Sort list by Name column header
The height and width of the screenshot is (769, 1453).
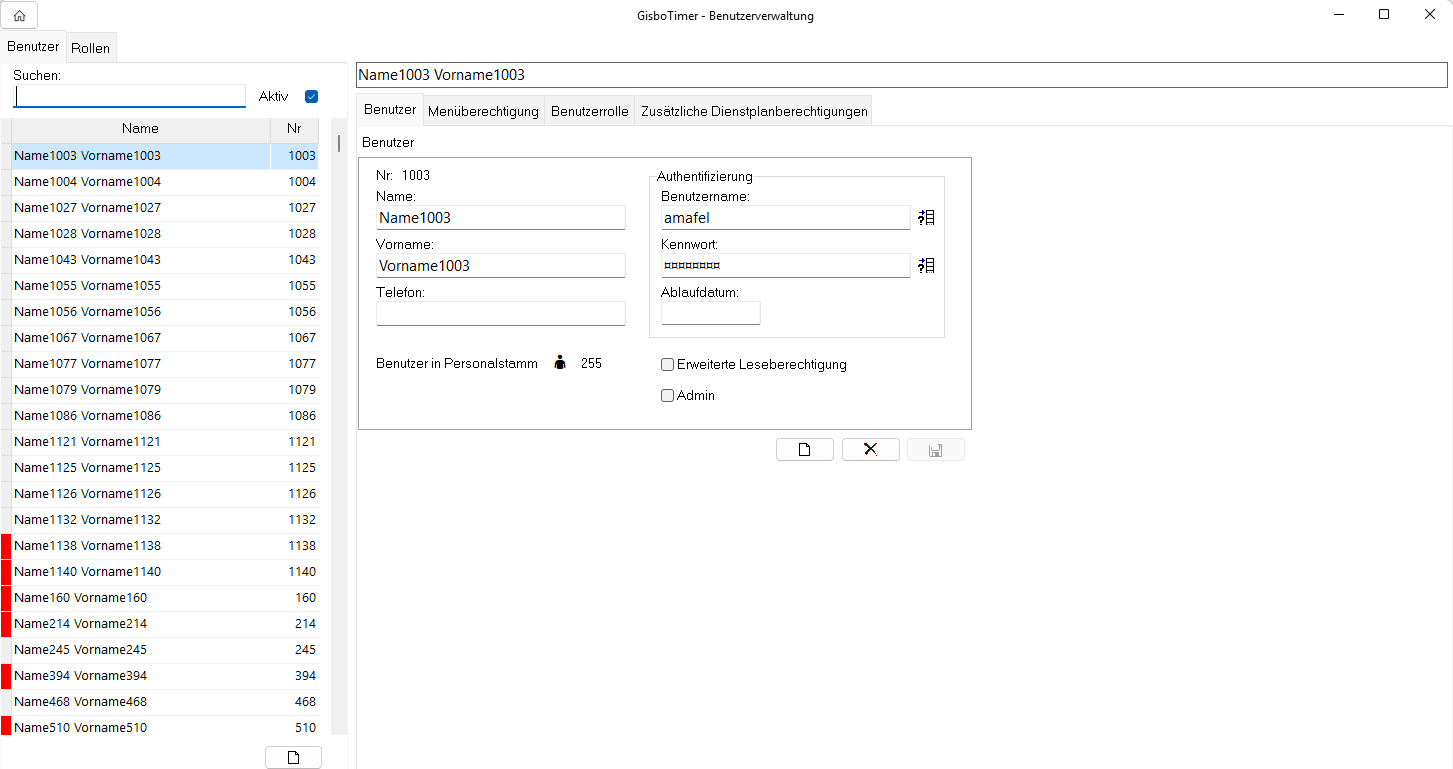tap(140, 129)
